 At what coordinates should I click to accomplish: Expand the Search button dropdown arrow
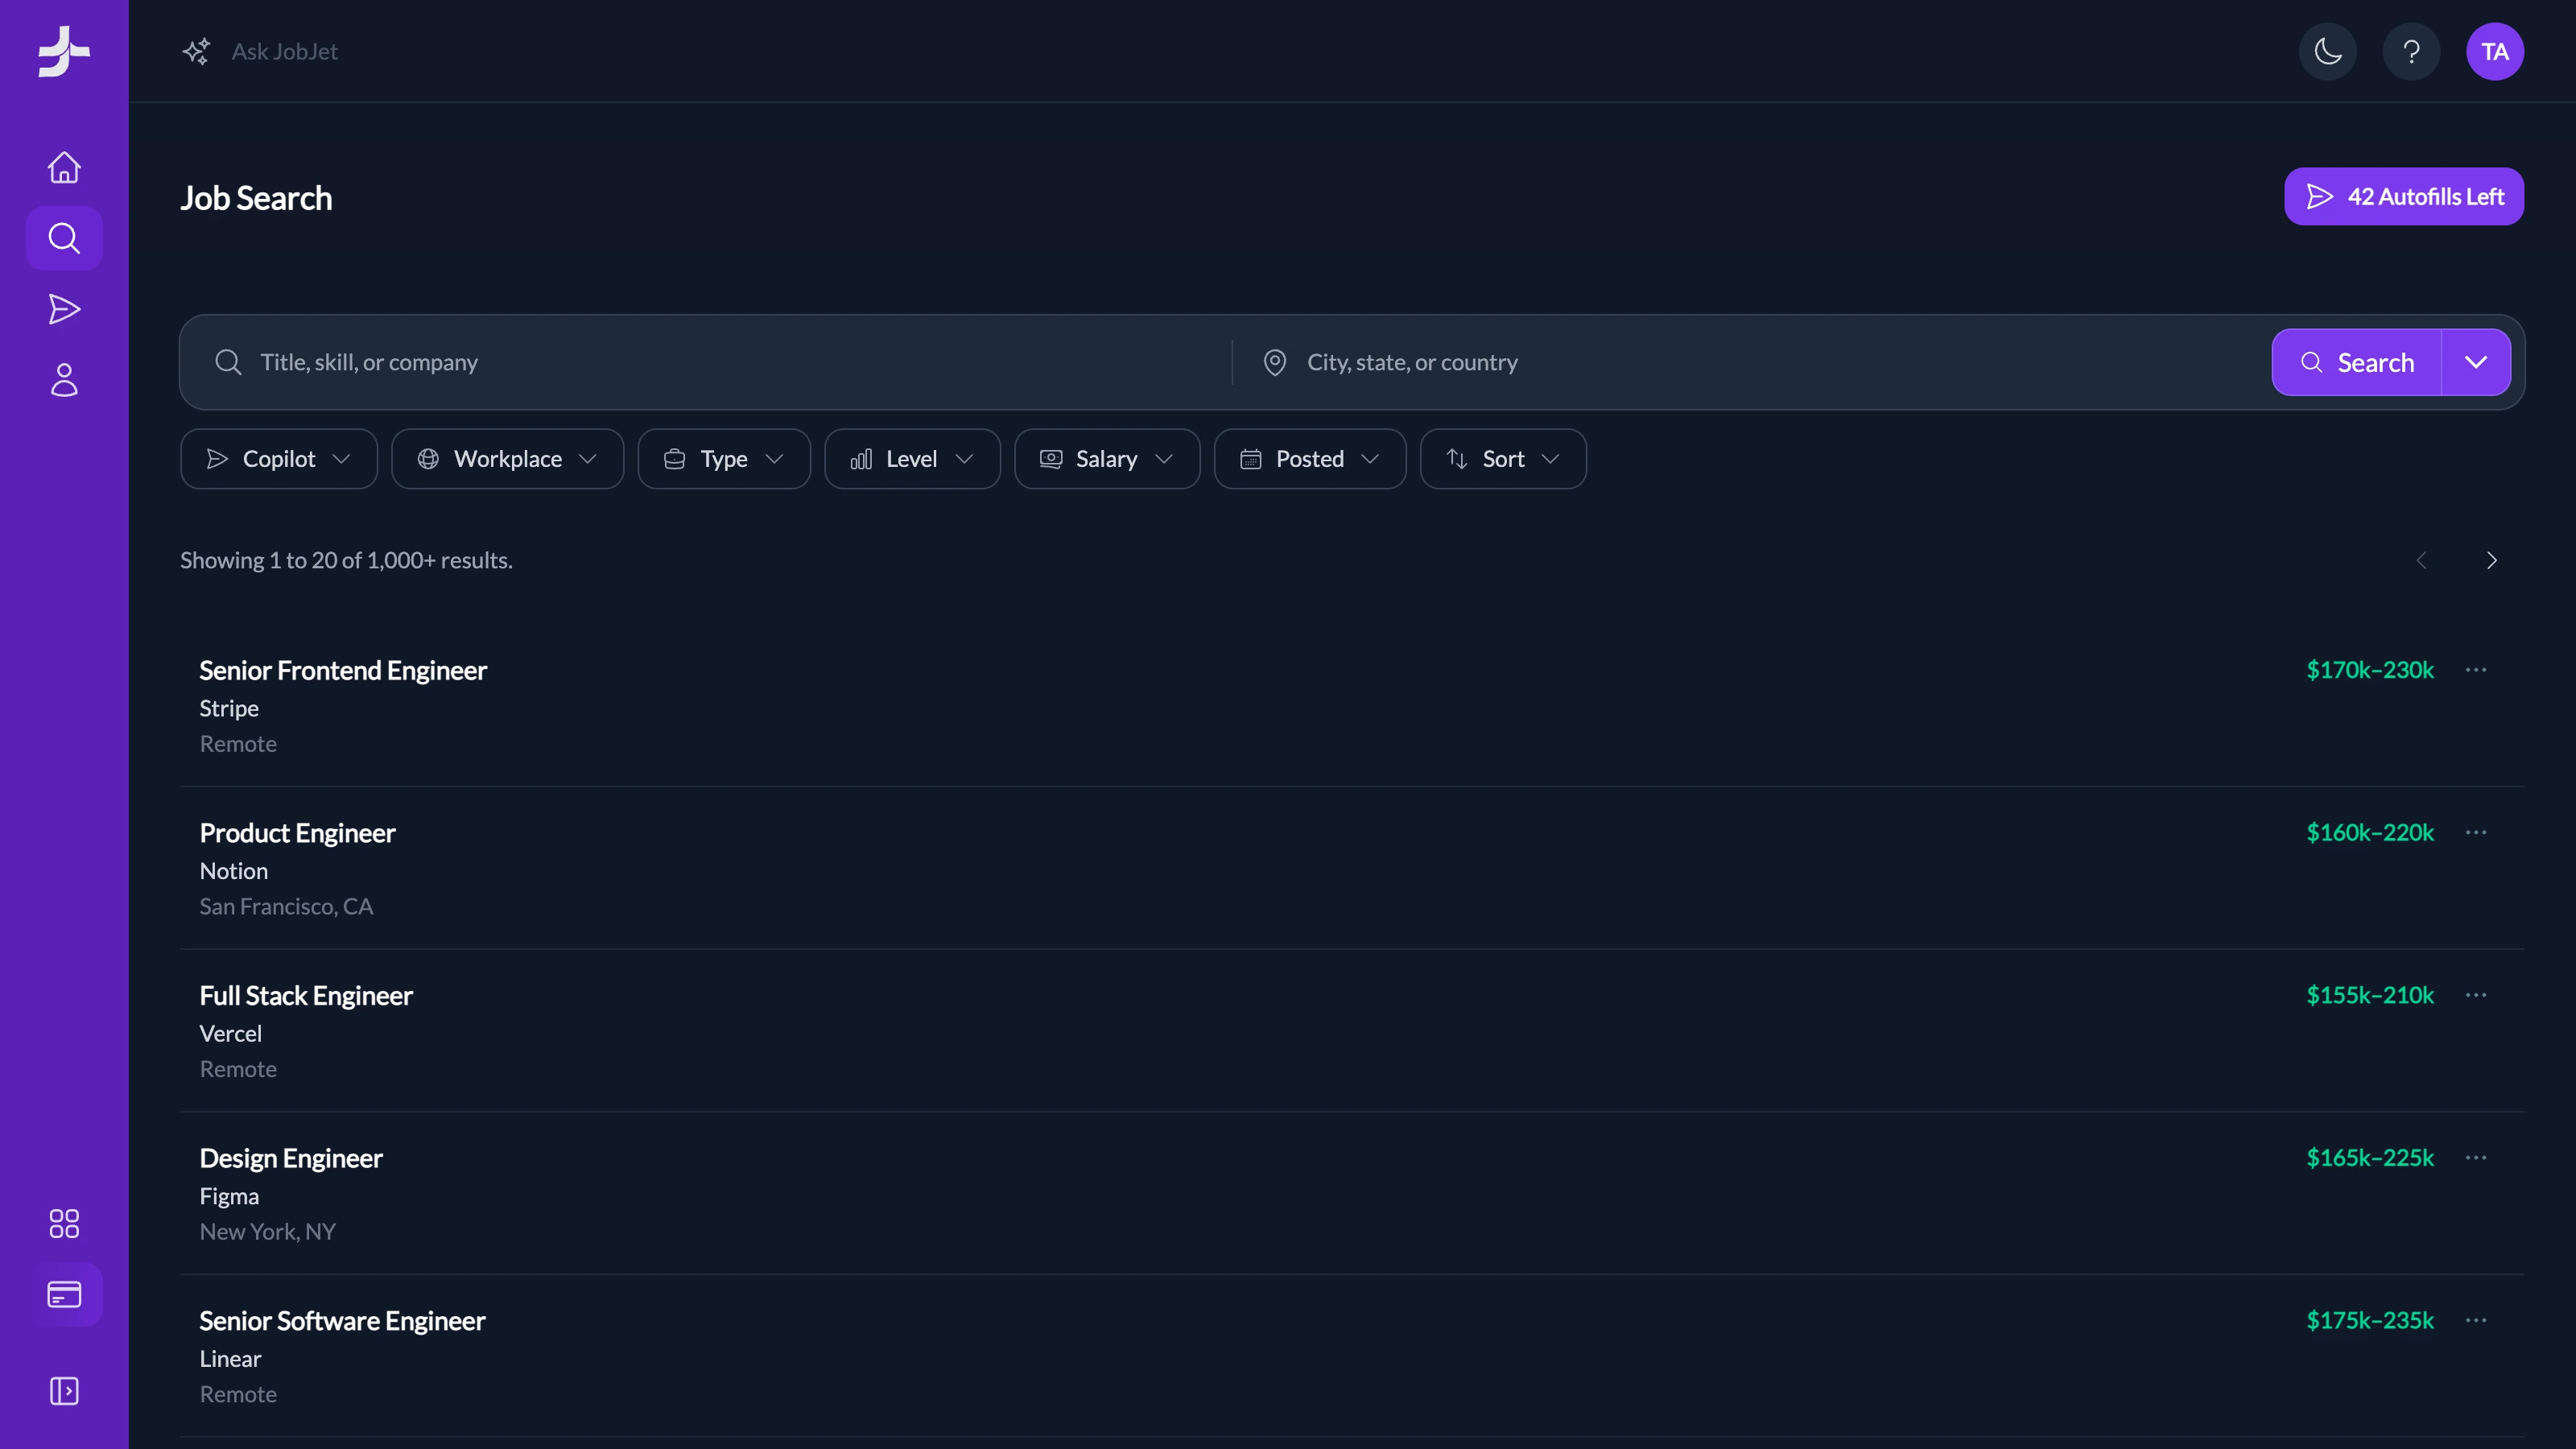point(2476,362)
